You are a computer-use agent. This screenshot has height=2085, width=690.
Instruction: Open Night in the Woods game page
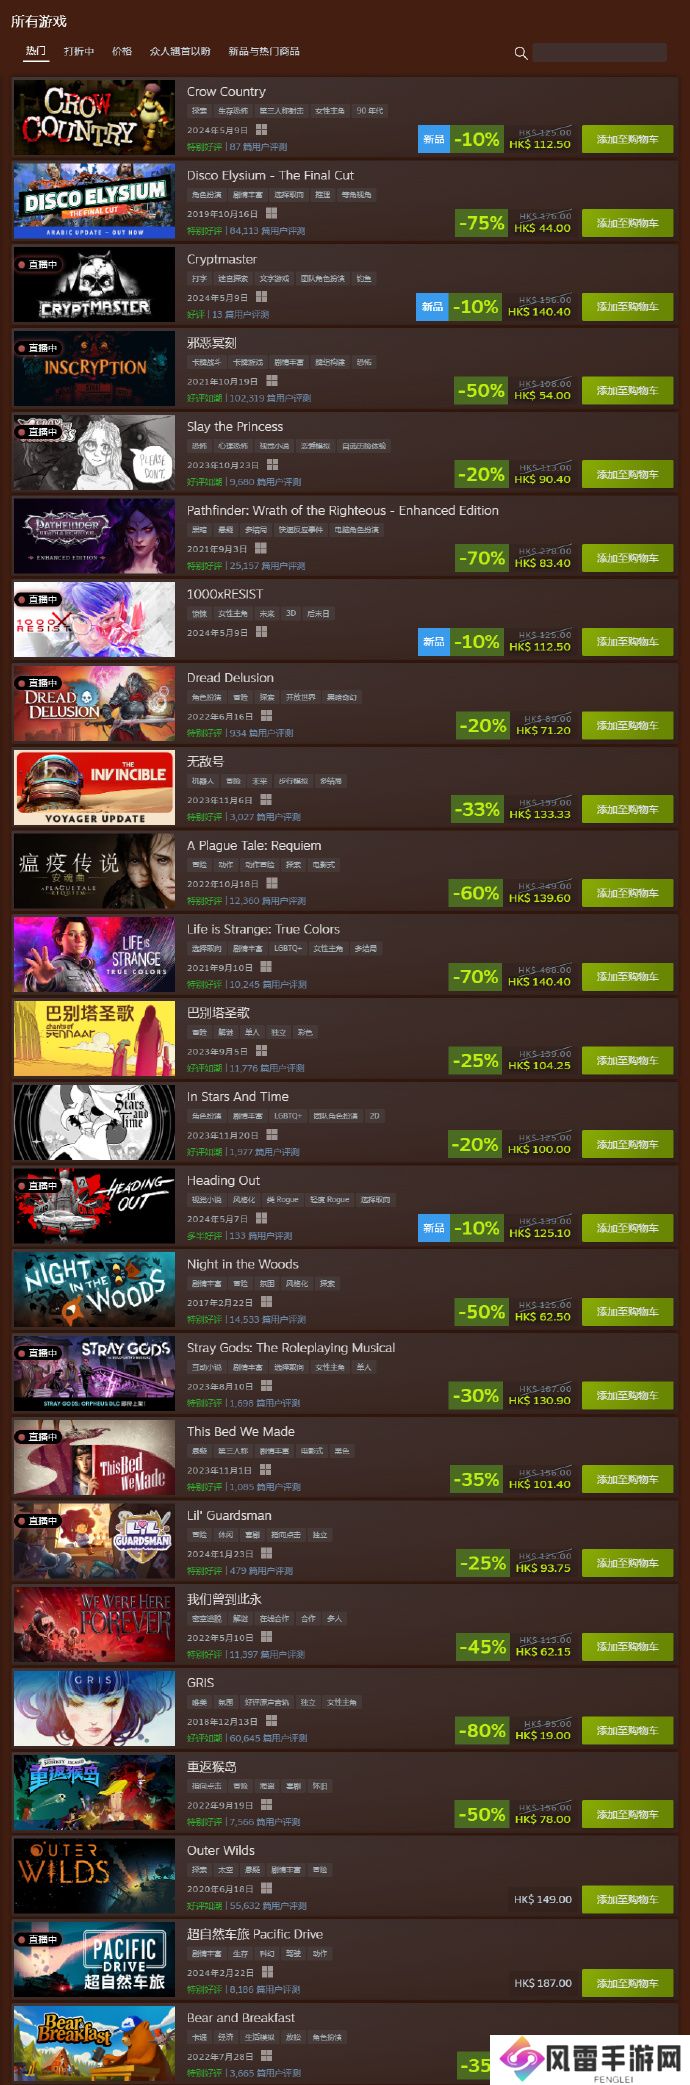coord(243,1265)
